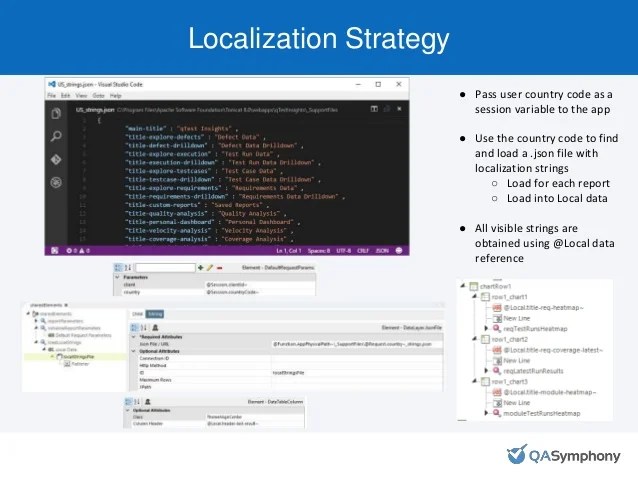Click UTF-8 encoding in status bar
The image size is (638, 479).
pyautogui.click(x=344, y=251)
